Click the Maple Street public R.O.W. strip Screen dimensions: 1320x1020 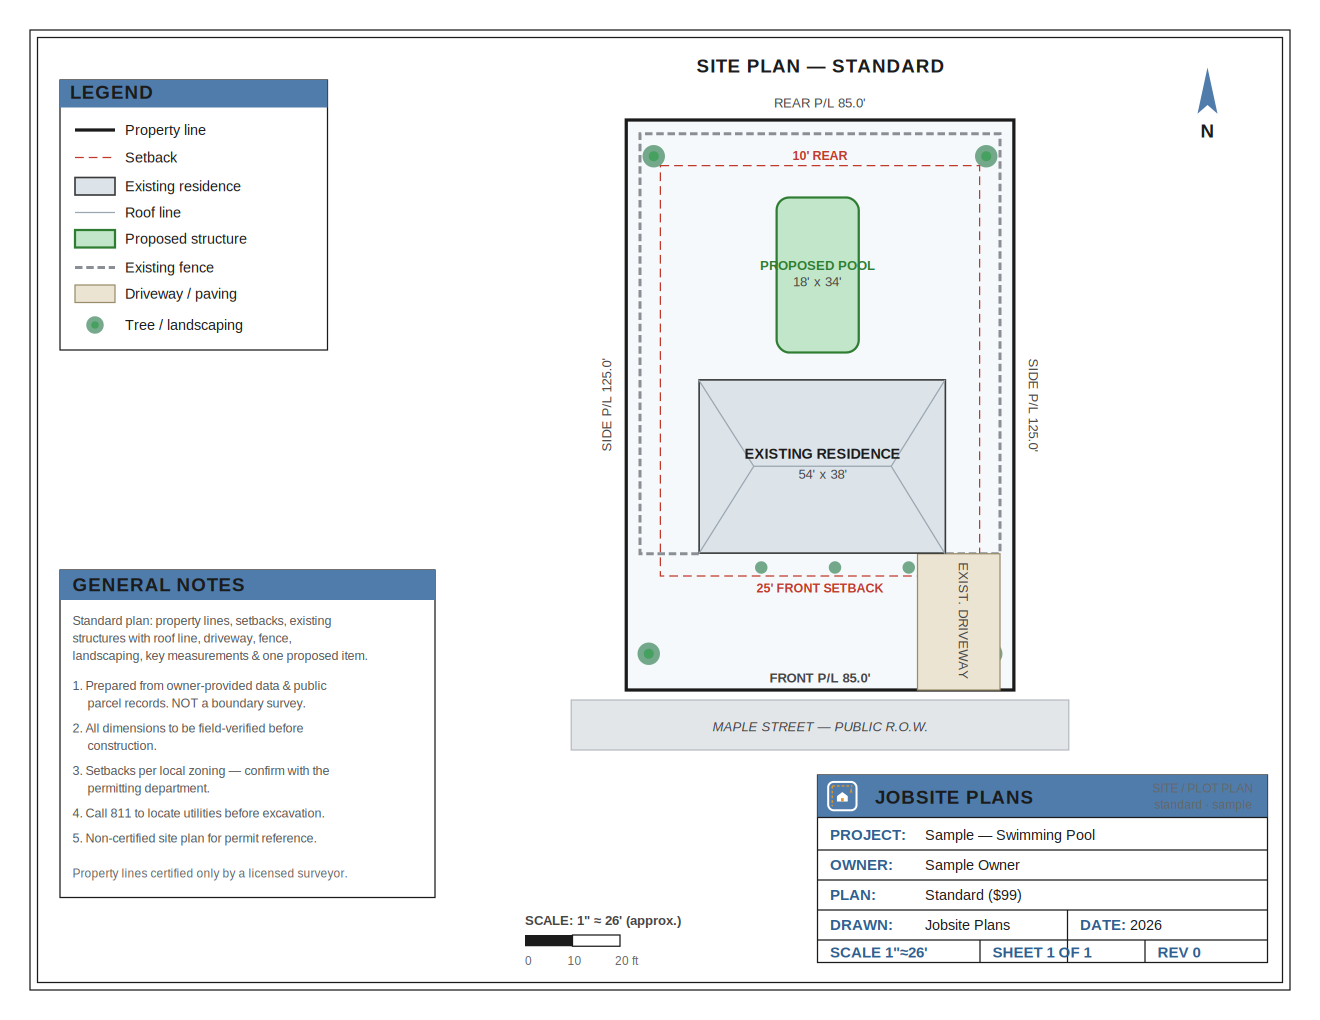click(x=820, y=725)
